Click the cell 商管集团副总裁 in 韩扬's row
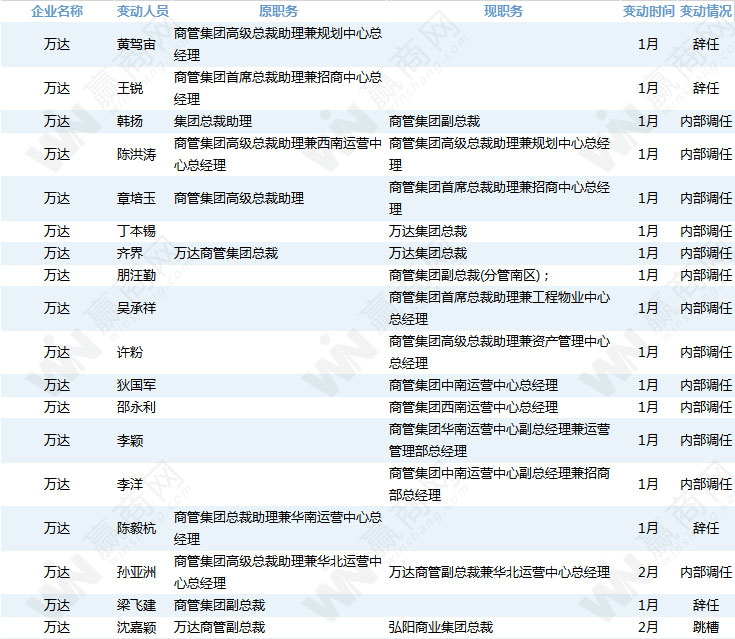 click(x=435, y=121)
